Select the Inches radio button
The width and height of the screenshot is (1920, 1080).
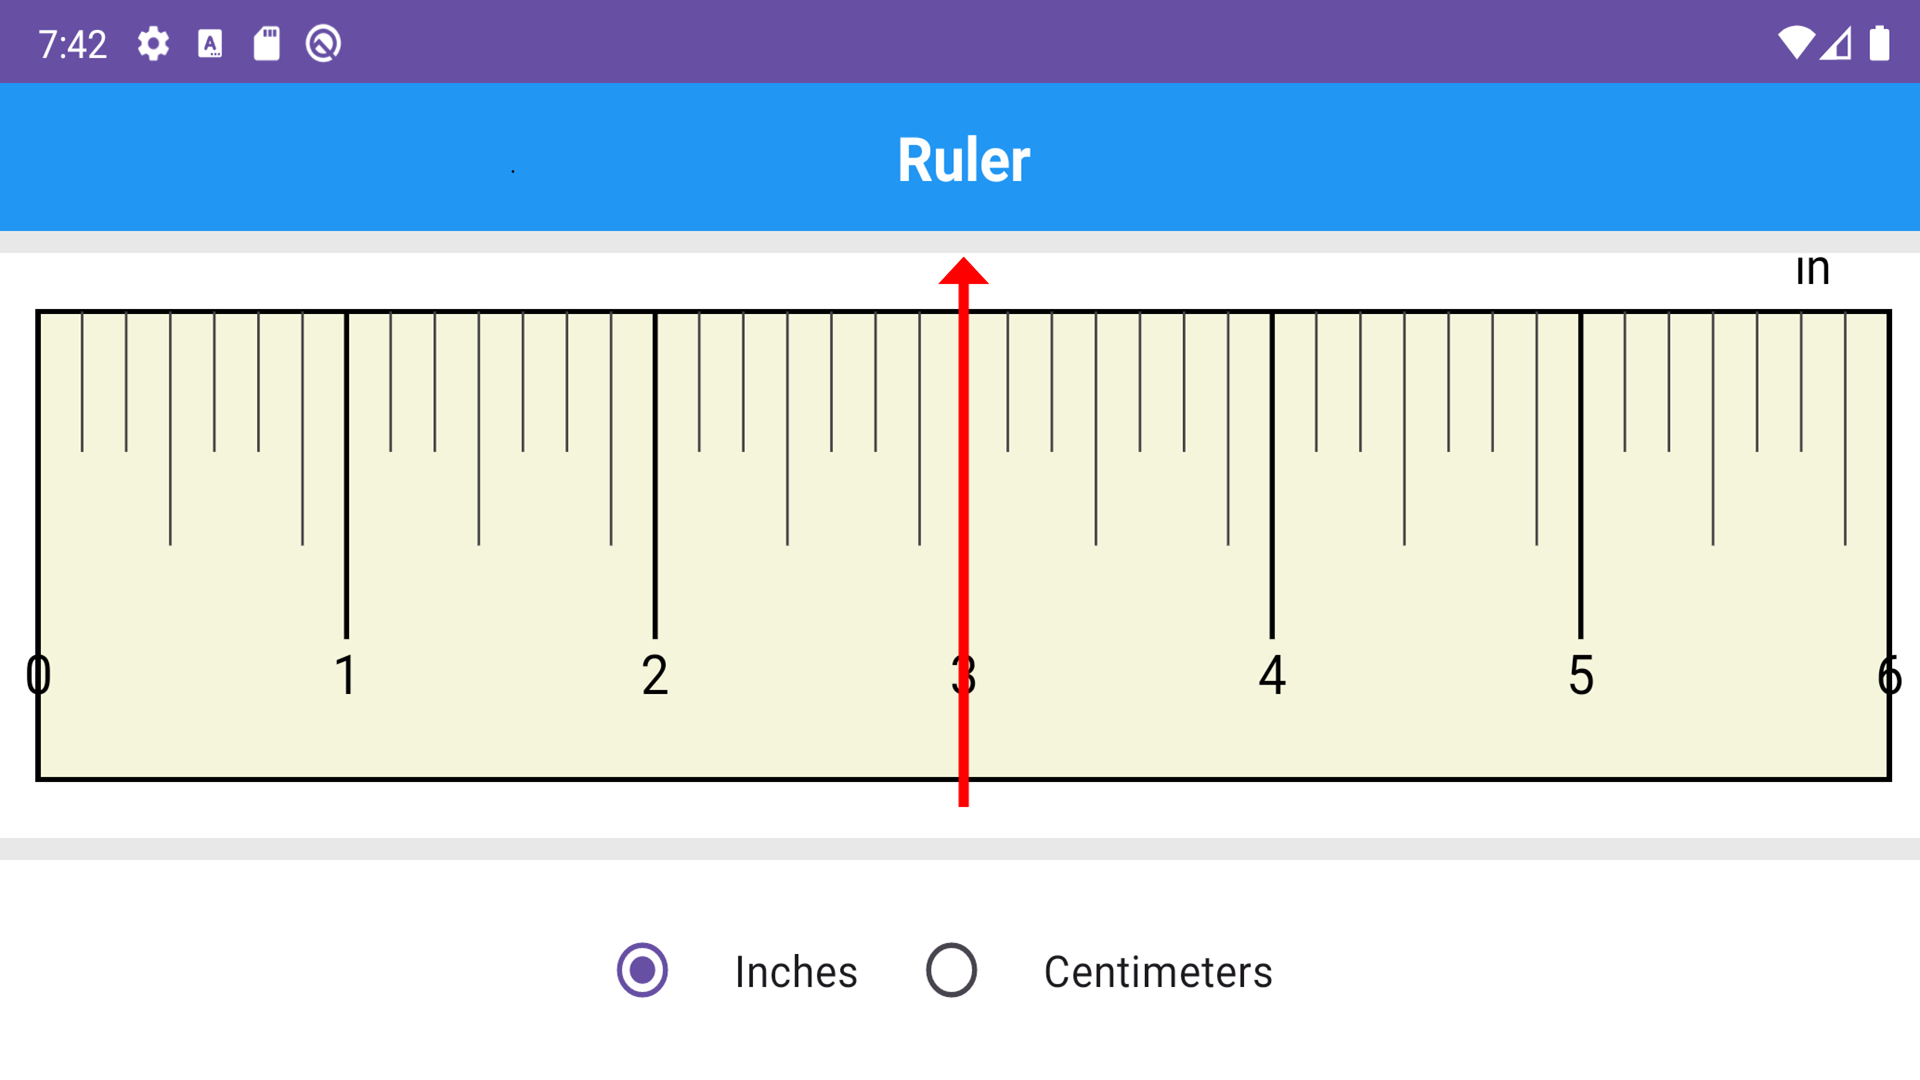pyautogui.click(x=642, y=970)
